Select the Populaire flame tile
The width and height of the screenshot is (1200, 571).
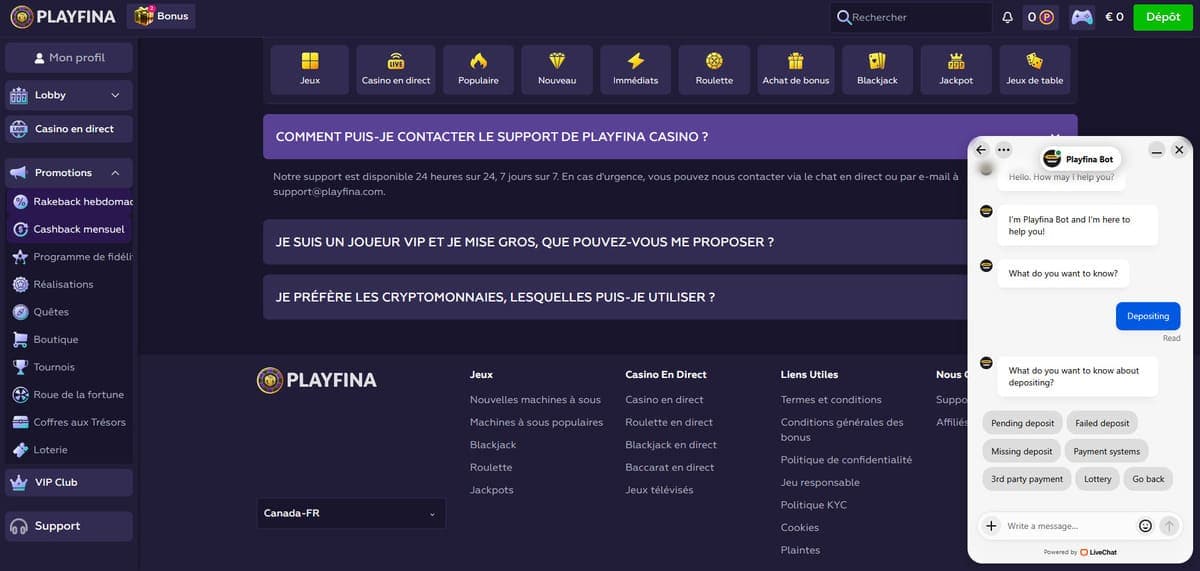point(478,70)
